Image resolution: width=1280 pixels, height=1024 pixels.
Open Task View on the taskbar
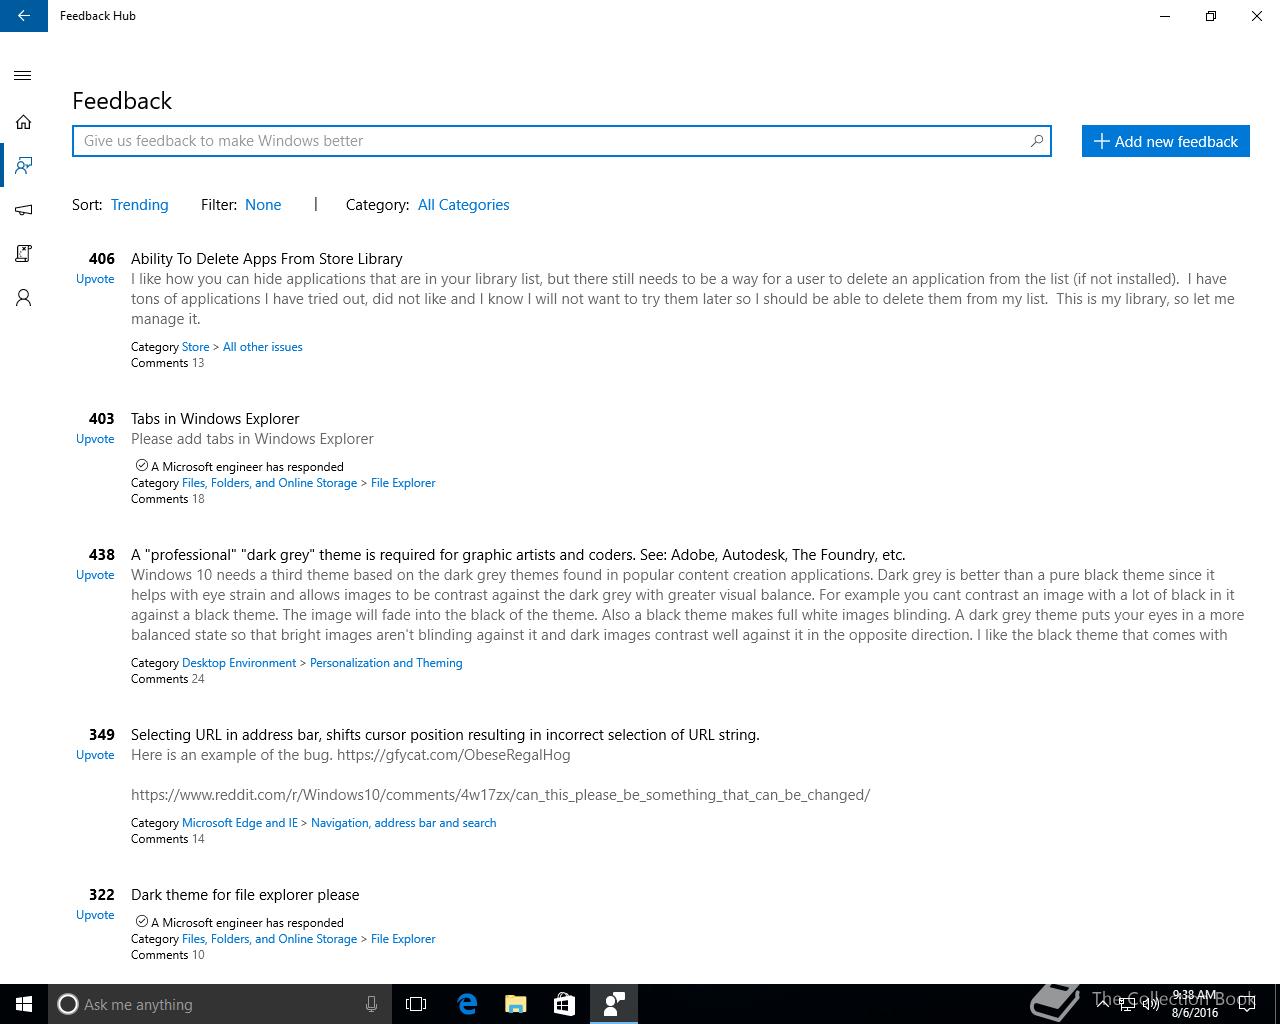pyautogui.click(x=416, y=1004)
